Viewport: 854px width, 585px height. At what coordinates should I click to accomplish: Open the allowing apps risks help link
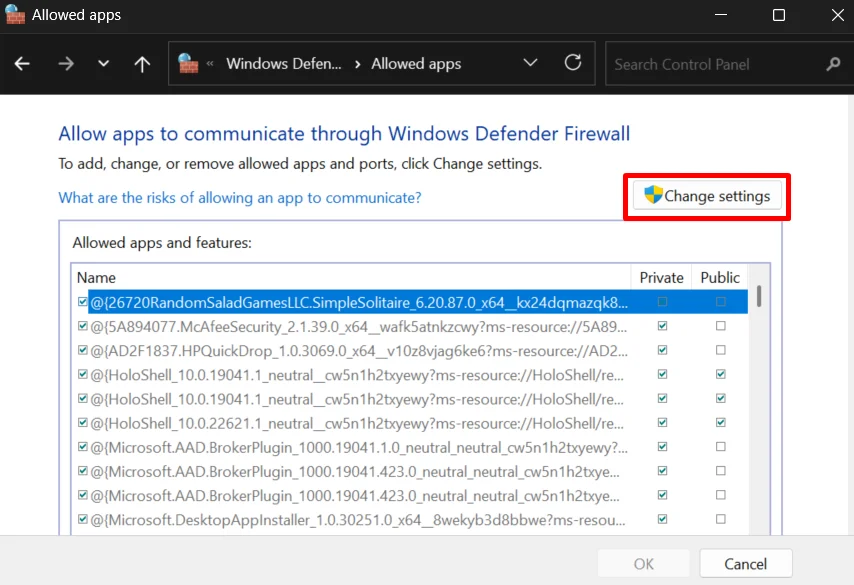tap(240, 197)
